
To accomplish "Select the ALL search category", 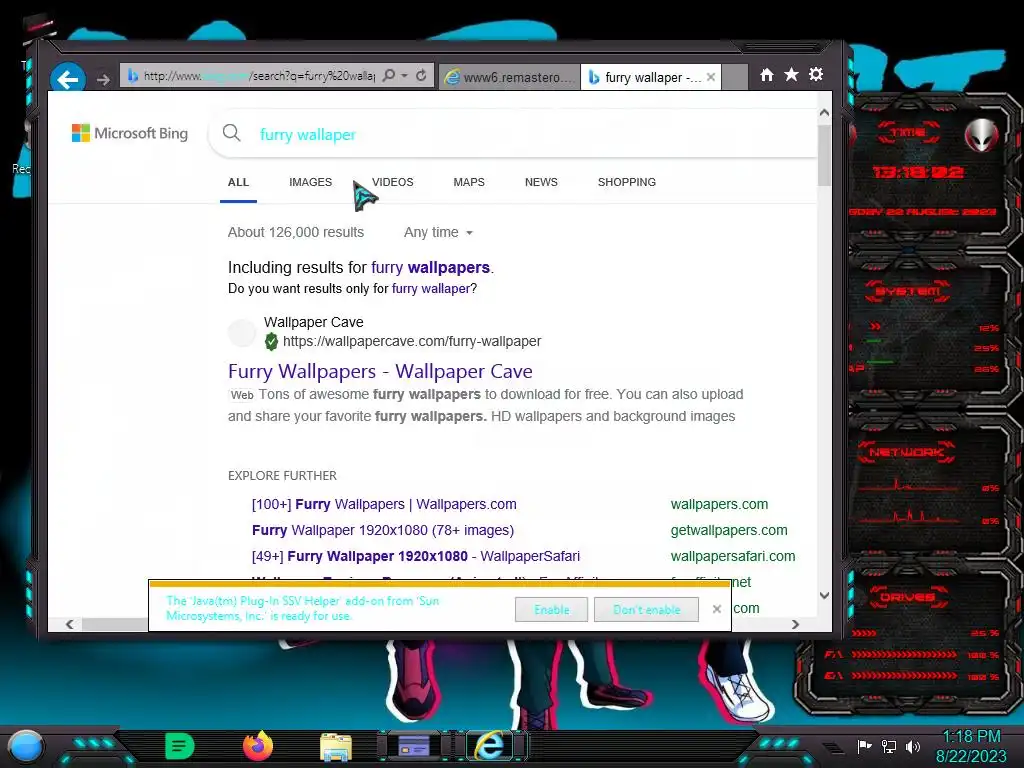I will [238, 182].
